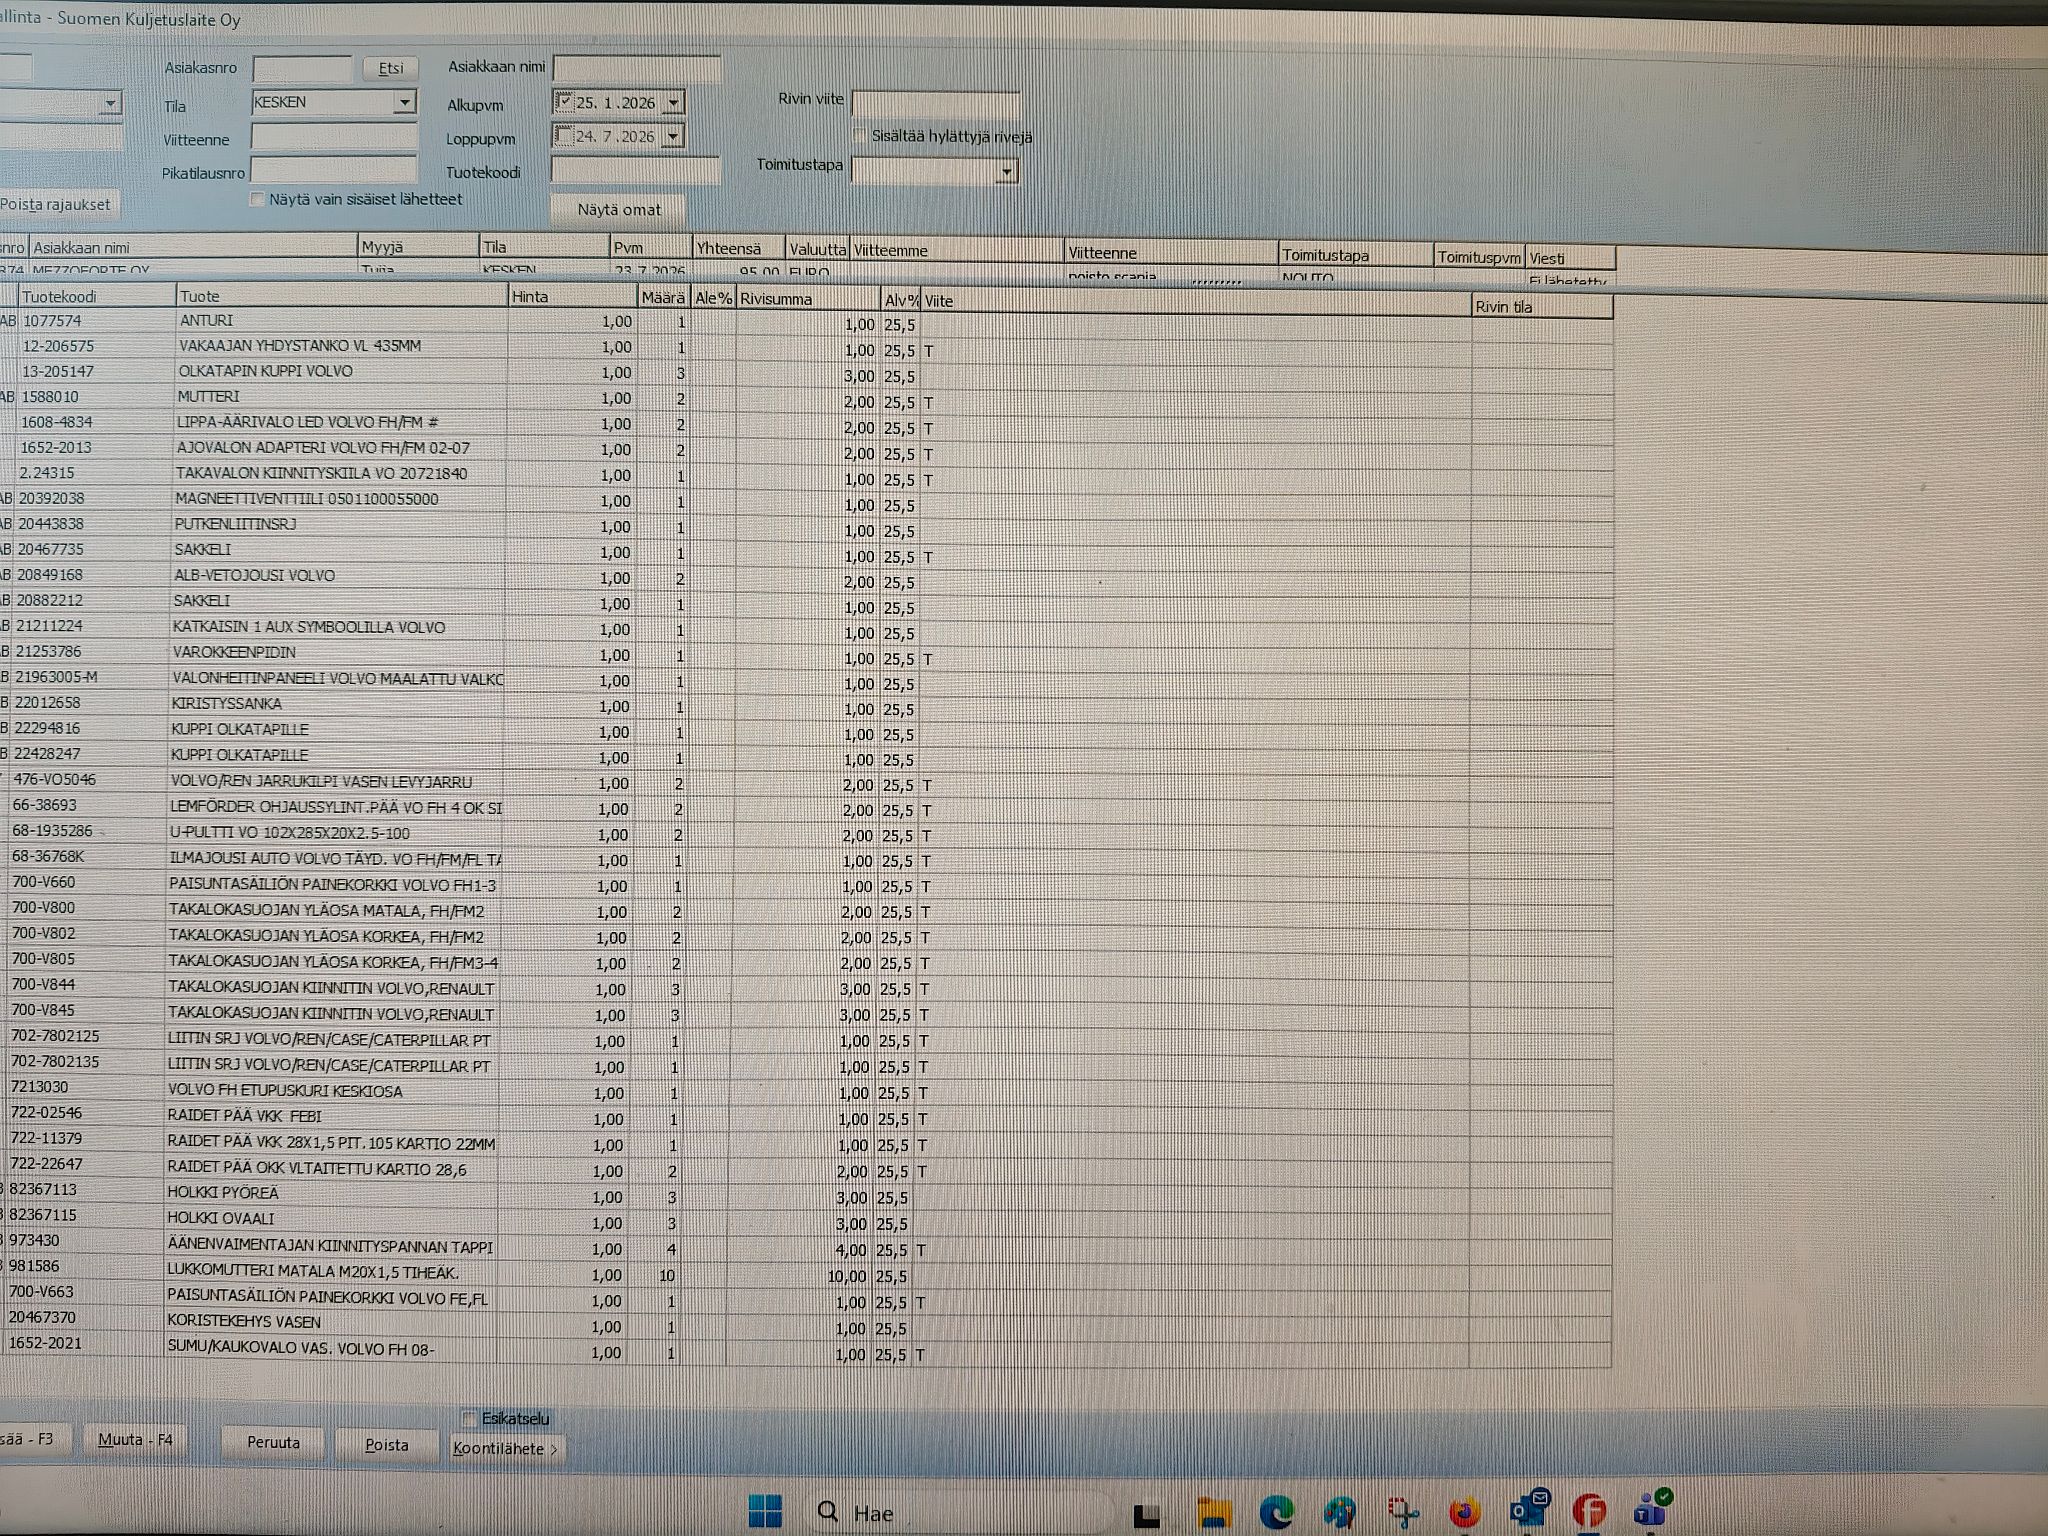Image resolution: width=2048 pixels, height=1536 pixels.
Task: Launch Firefox from the taskbar
Action: pos(1464,1512)
